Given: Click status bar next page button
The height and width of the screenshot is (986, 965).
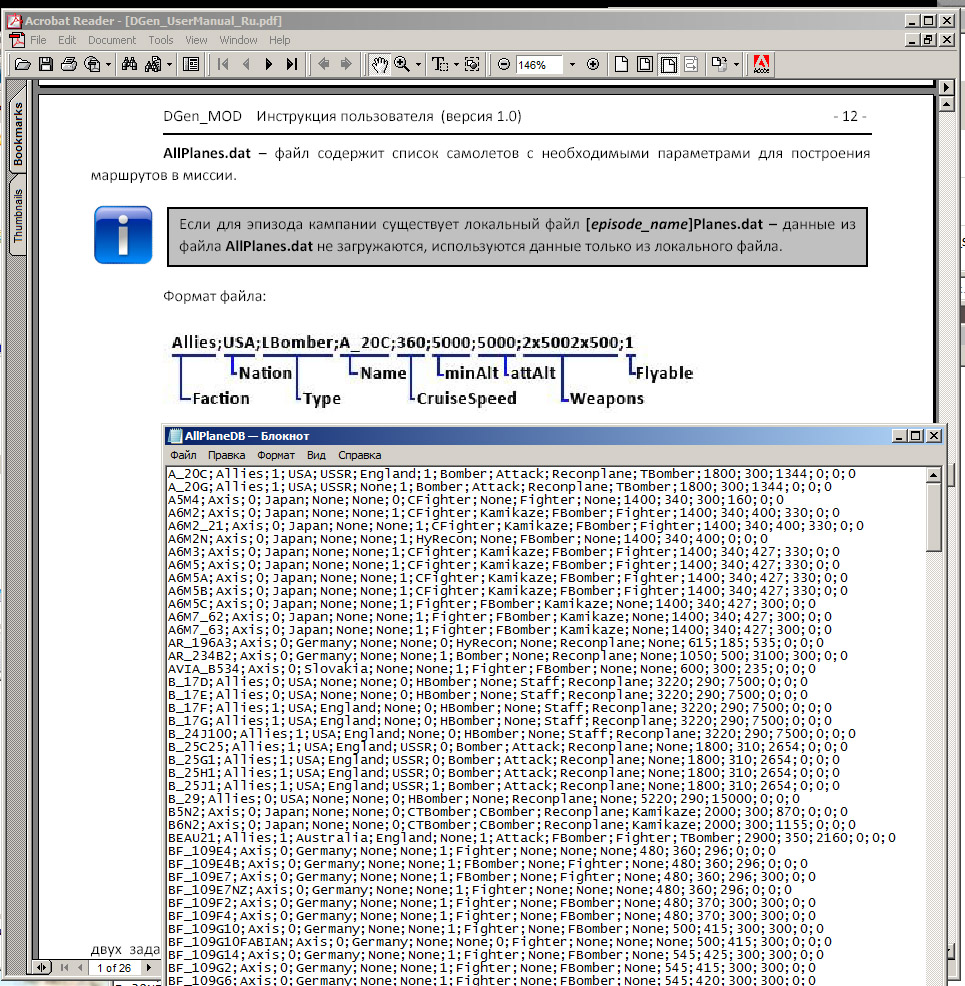Looking at the screenshot, I should coord(148,968).
